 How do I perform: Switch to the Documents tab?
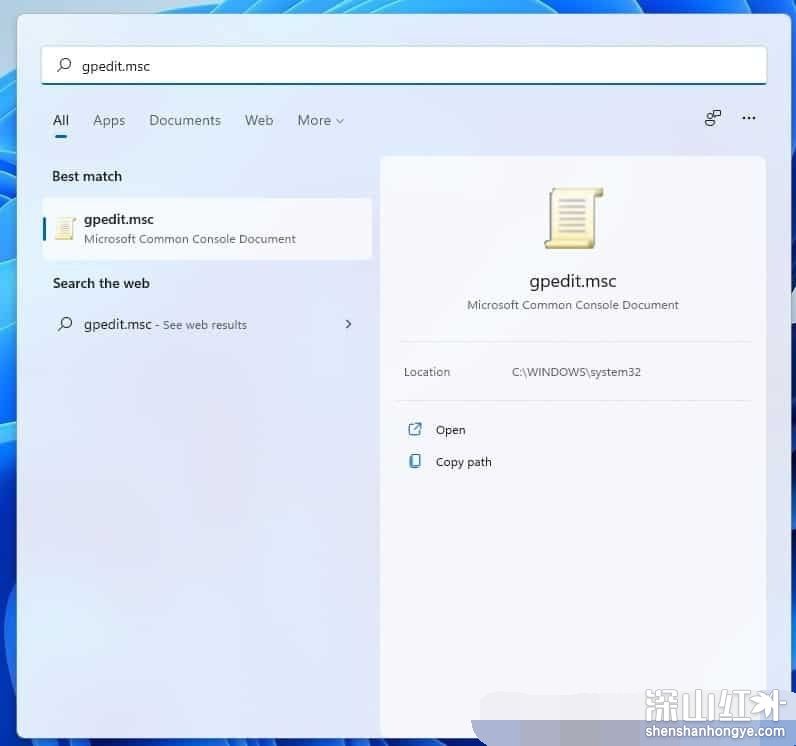coord(185,120)
